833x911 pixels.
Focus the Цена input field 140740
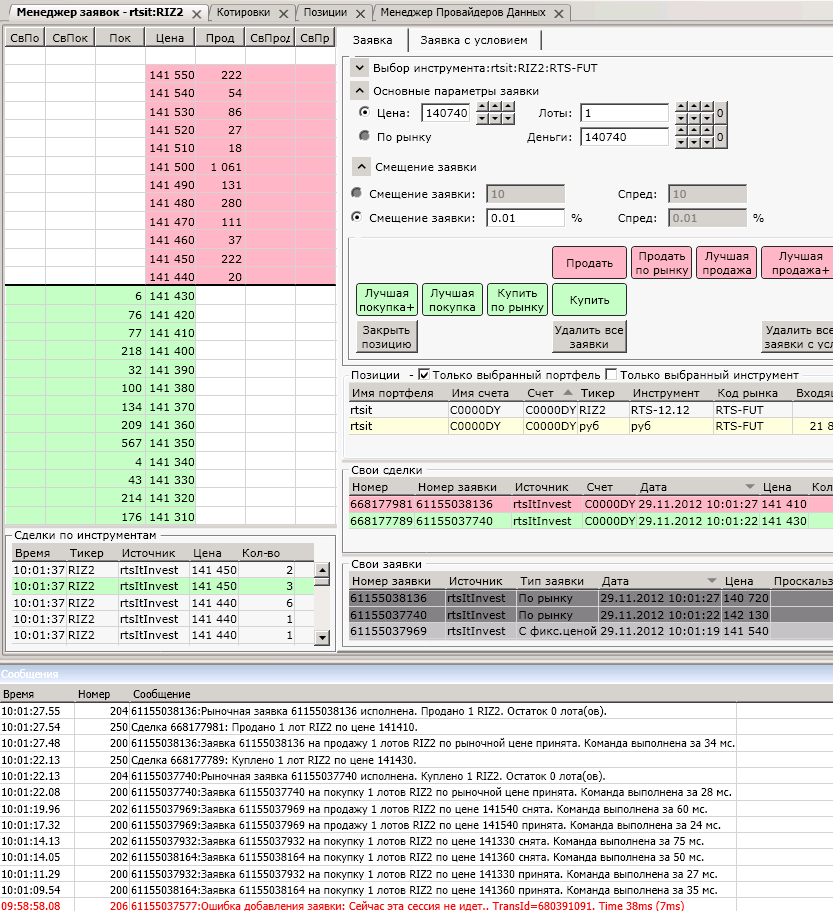pos(446,113)
